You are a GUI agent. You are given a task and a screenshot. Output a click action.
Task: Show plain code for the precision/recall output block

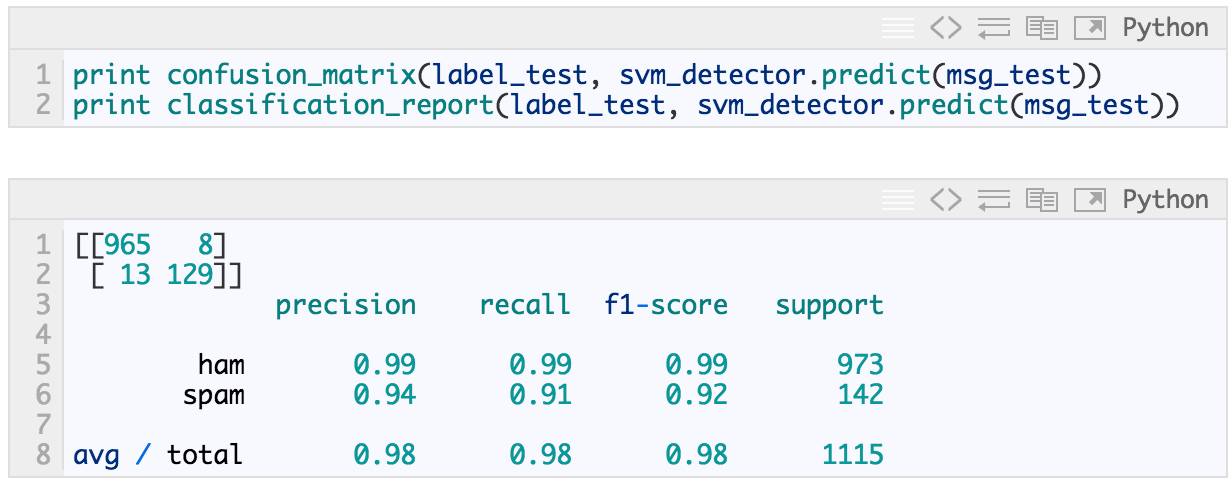pyautogui.click(x=945, y=200)
